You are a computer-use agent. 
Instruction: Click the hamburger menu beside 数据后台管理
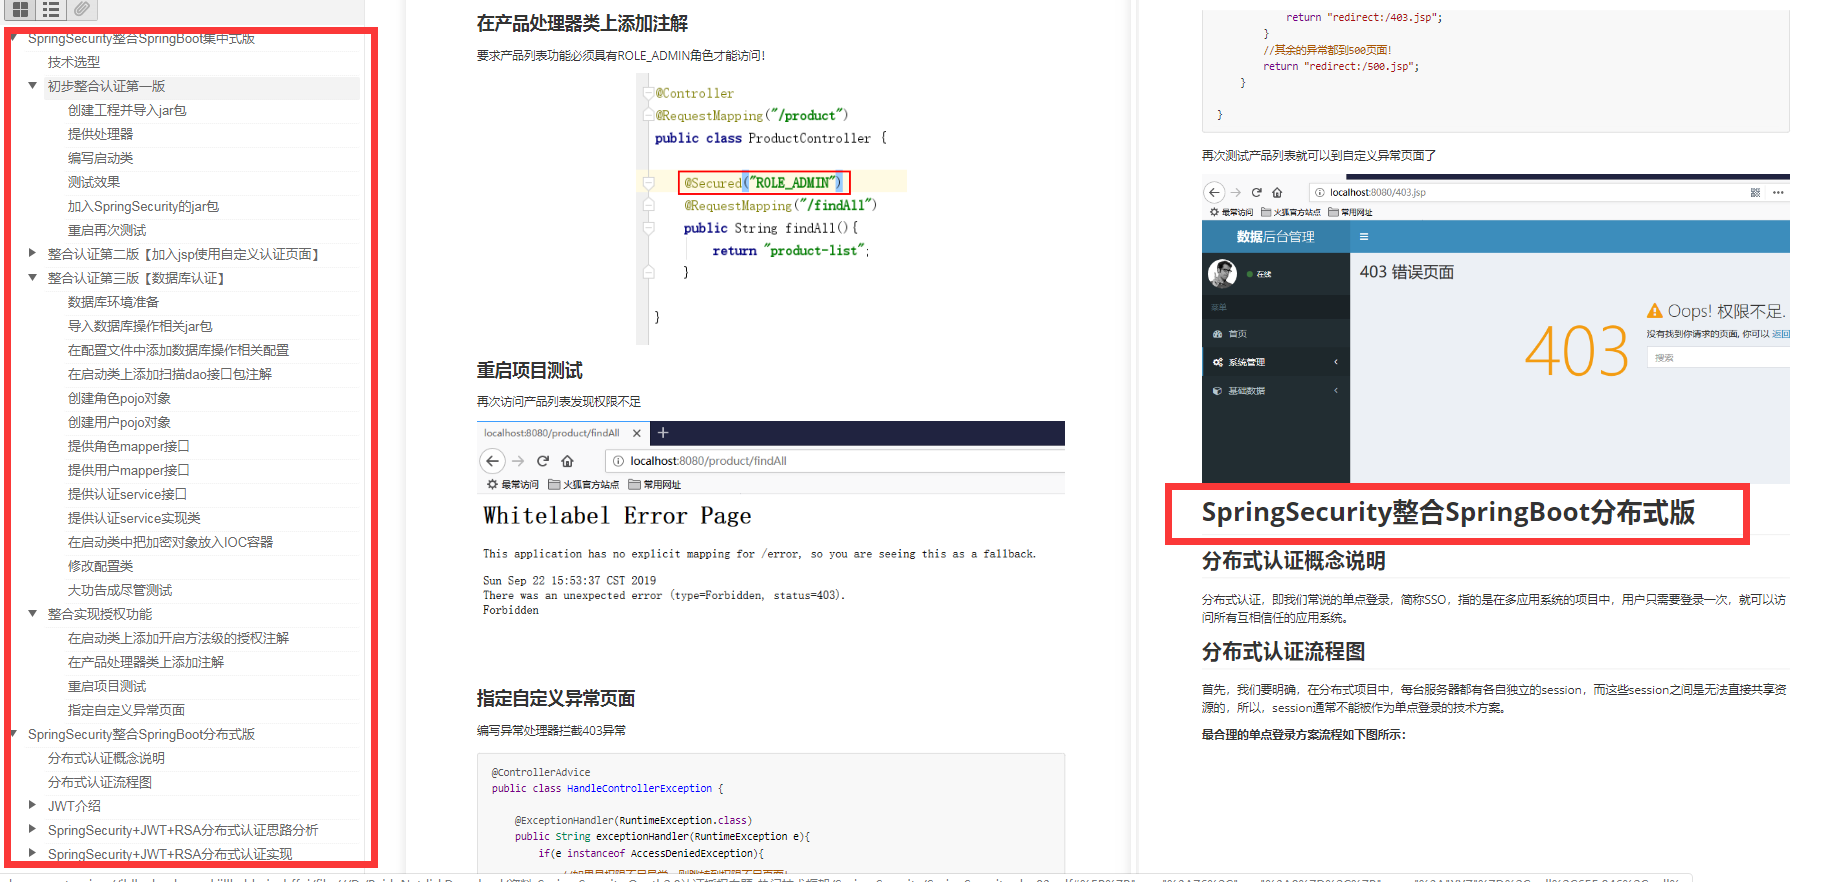click(1364, 237)
